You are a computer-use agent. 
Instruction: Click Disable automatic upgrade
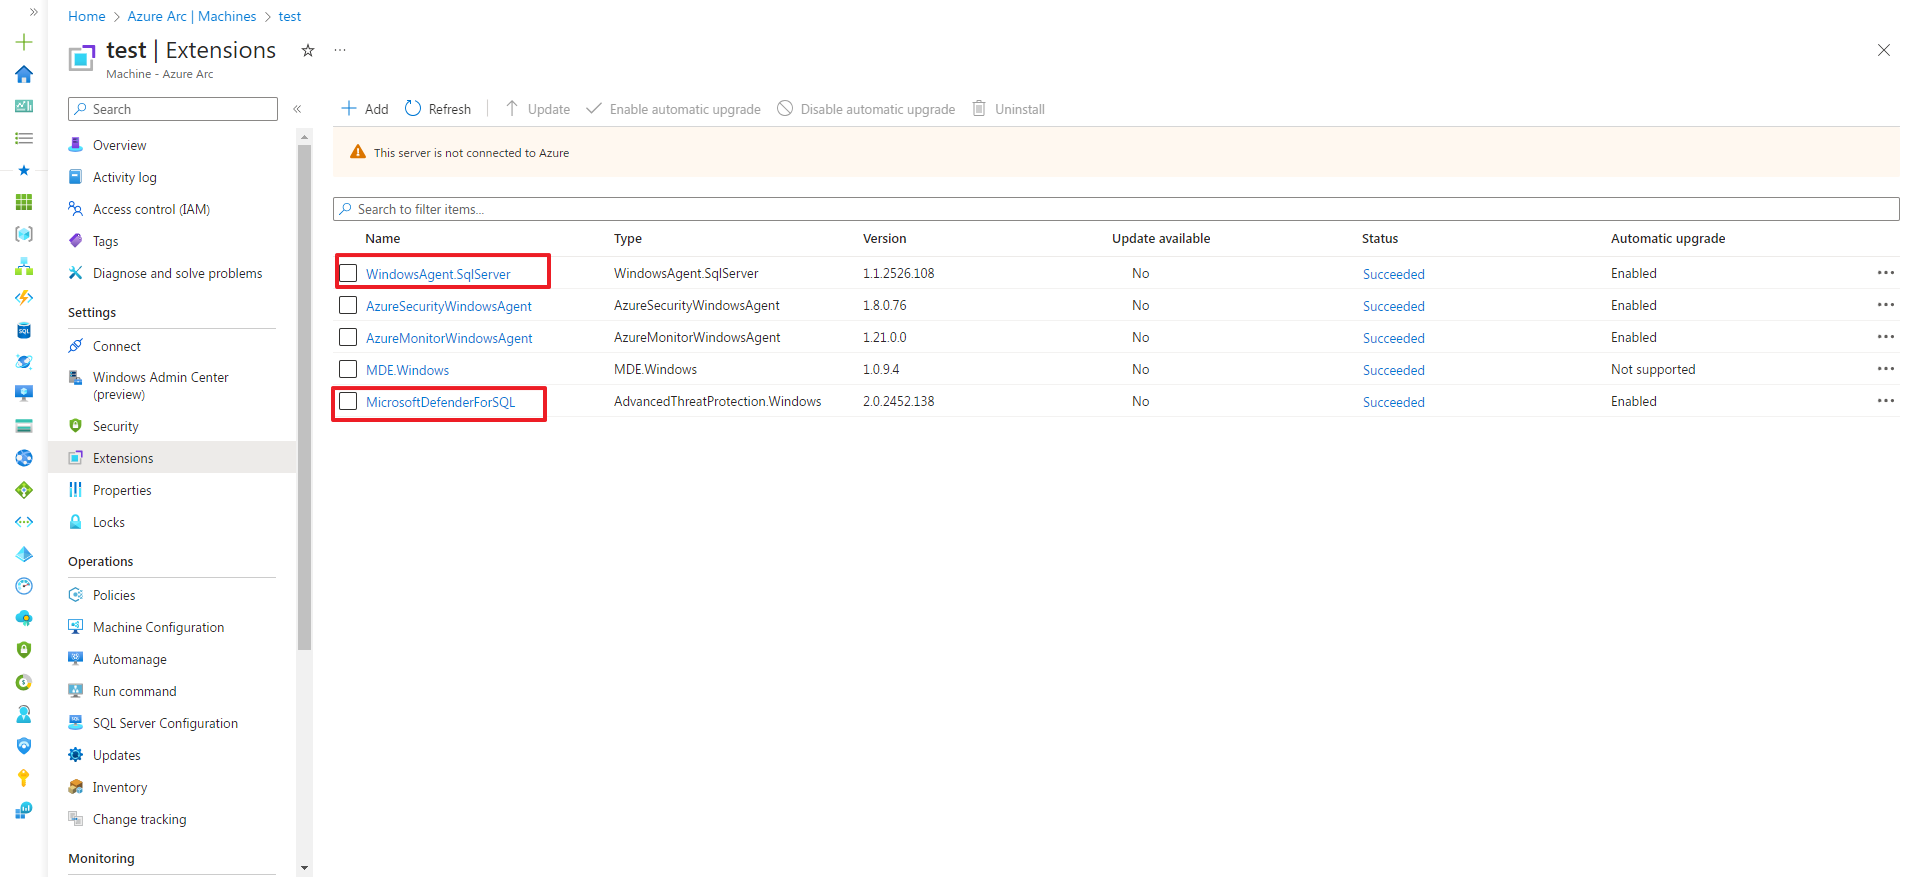click(866, 109)
